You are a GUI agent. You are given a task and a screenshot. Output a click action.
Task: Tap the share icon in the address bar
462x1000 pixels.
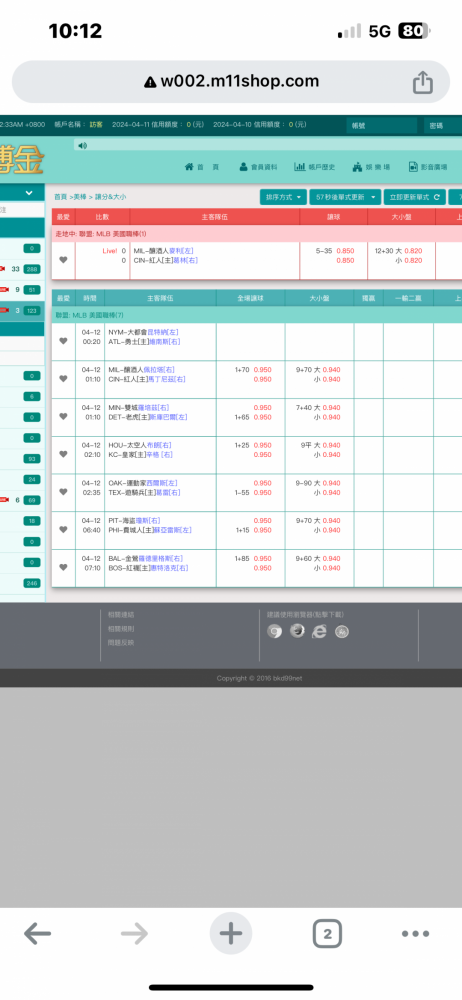point(422,82)
